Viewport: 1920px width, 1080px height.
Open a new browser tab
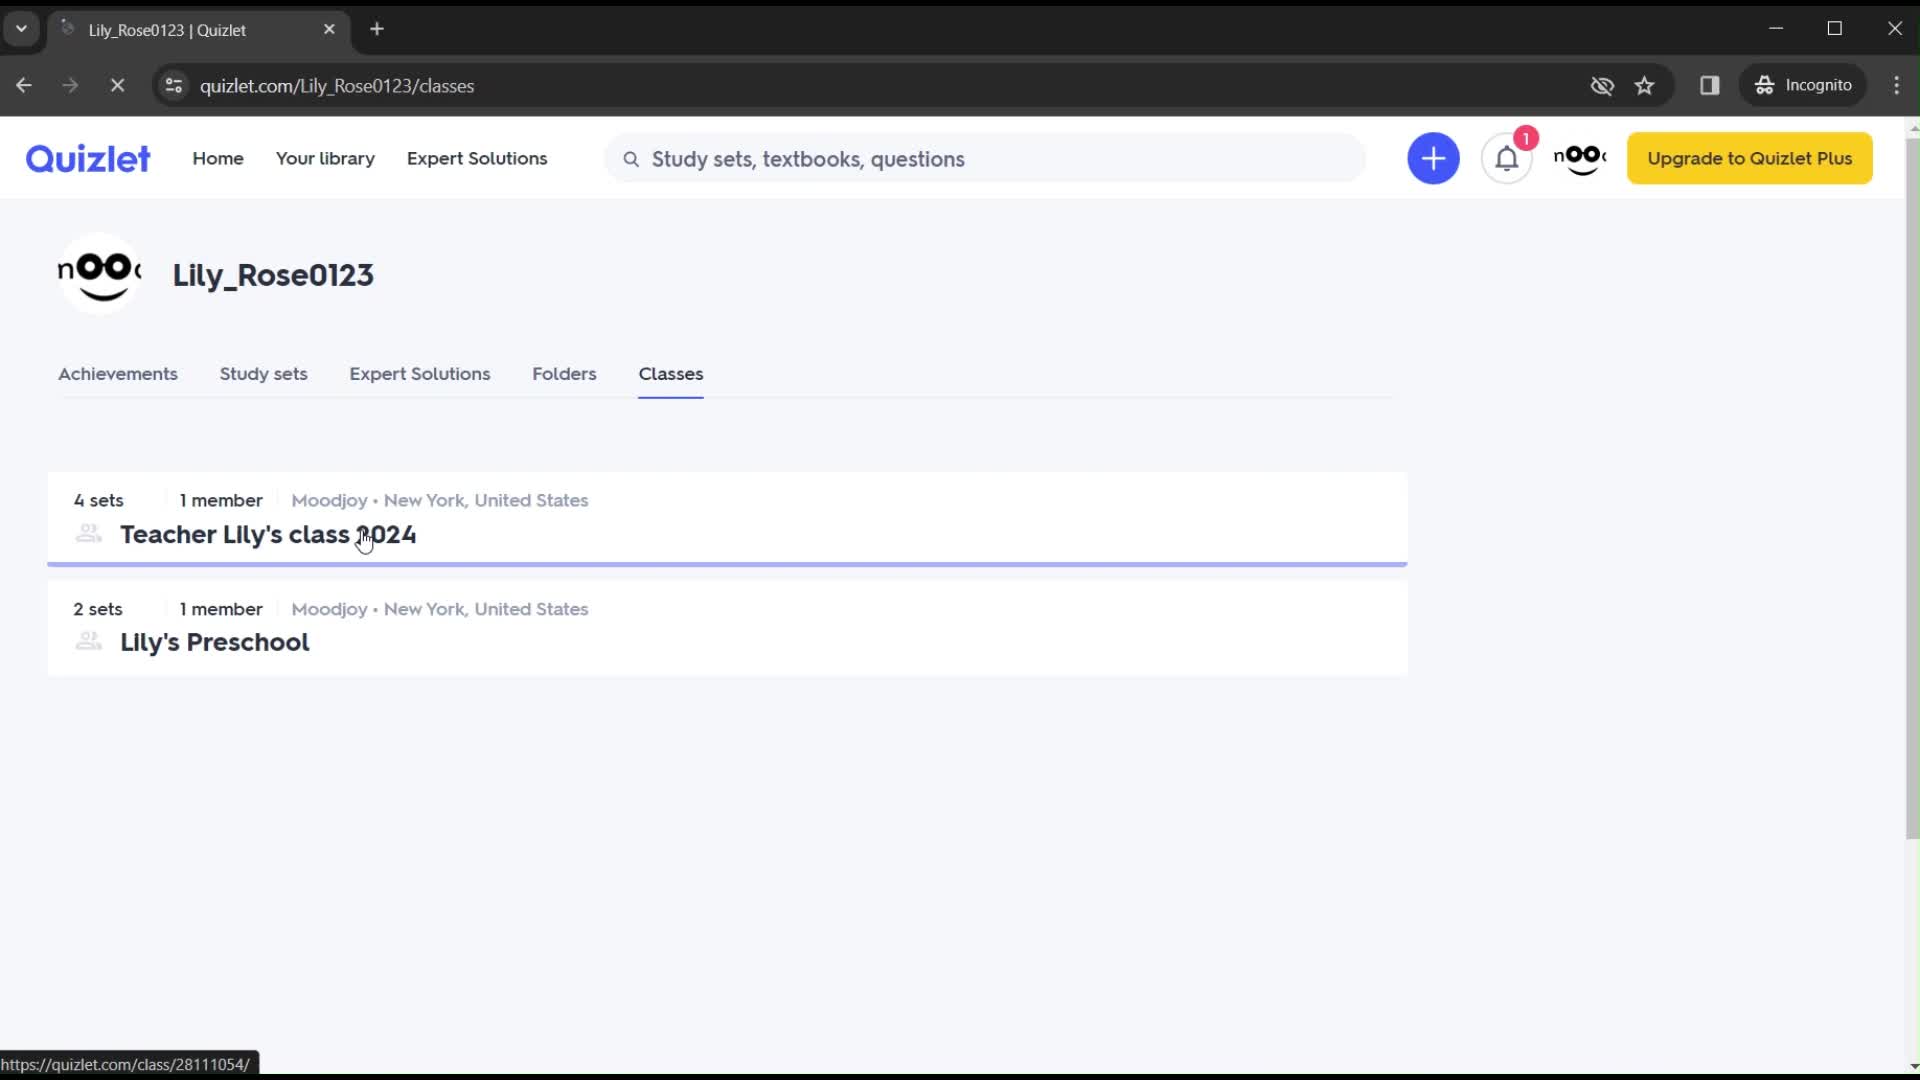[x=377, y=29]
